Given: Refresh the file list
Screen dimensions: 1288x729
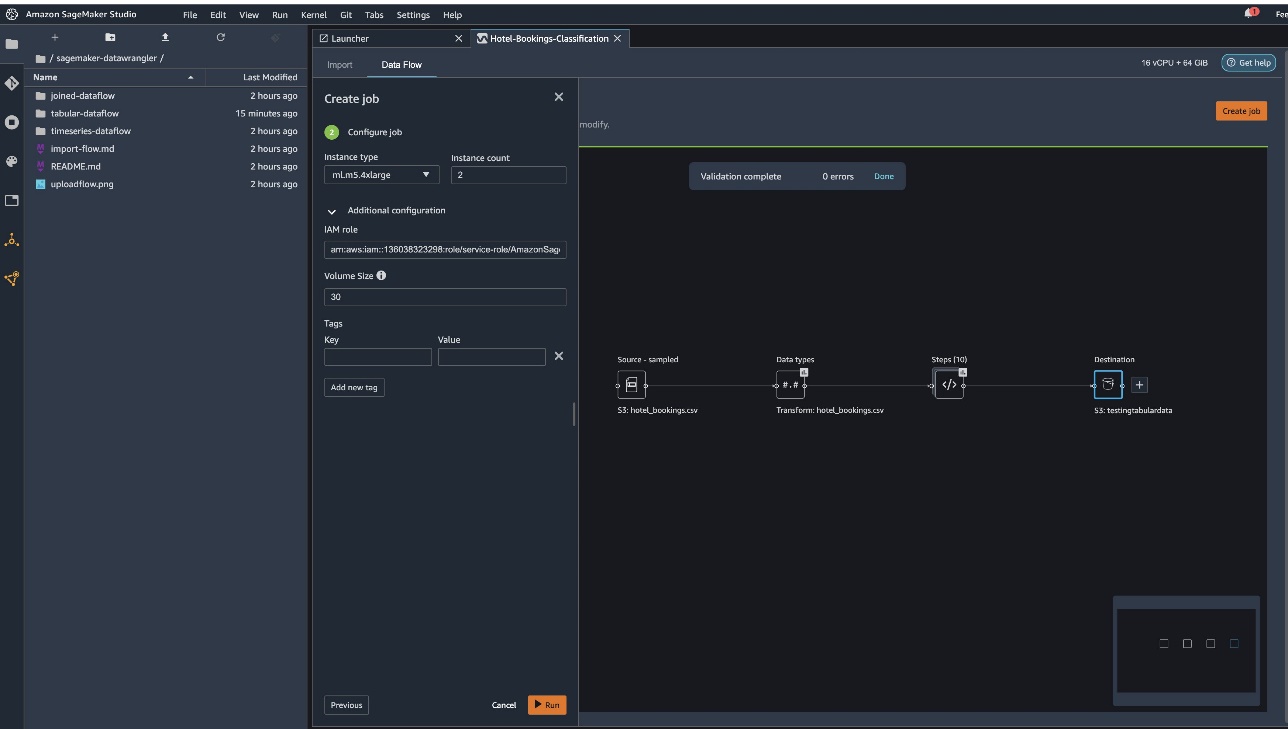Looking at the screenshot, I should coord(220,37).
